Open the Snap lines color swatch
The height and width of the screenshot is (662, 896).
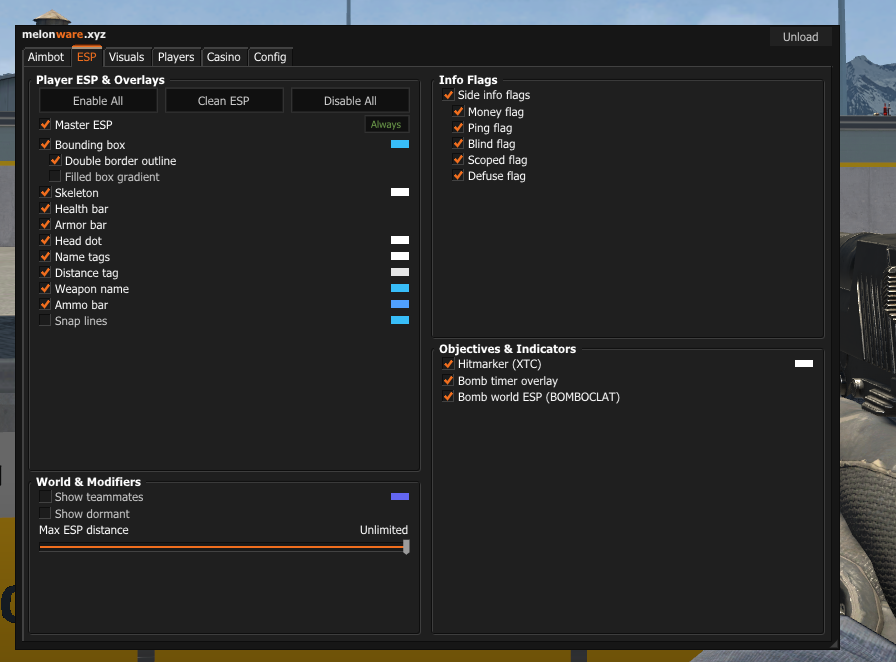pyautogui.click(x=400, y=320)
